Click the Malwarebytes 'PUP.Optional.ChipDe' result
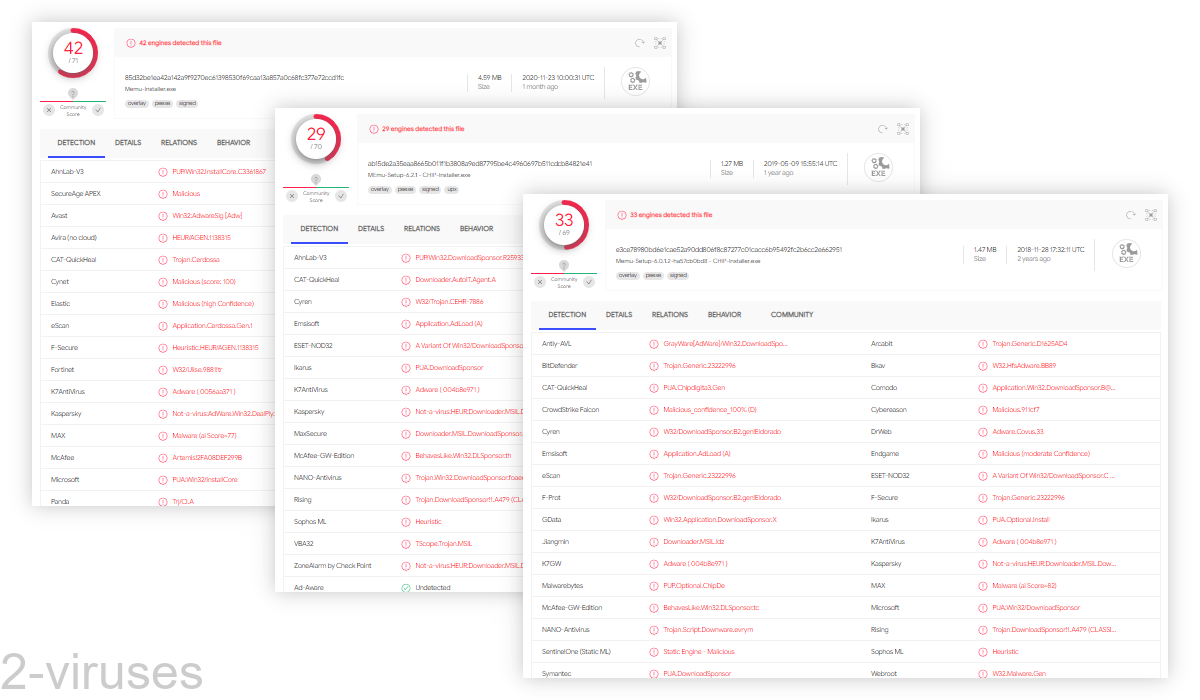 [x=694, y=586]
